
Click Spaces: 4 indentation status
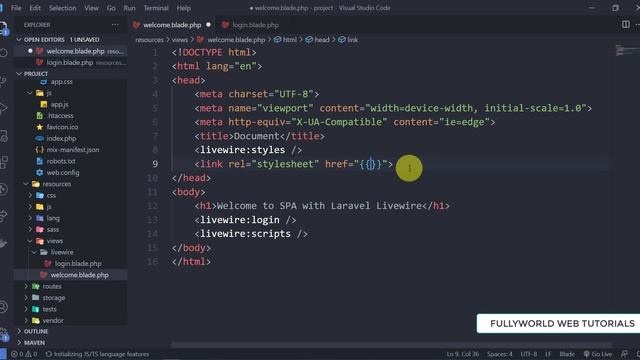coord(500,354)
